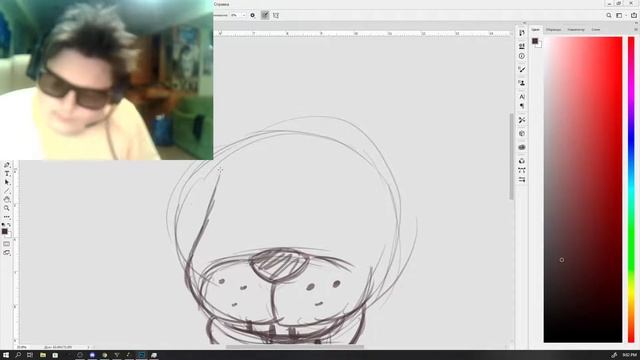Image resolution: width=640 pixels, height=360 pixels.
Task: Switch to the Слои tab
Action: point(596,29)
